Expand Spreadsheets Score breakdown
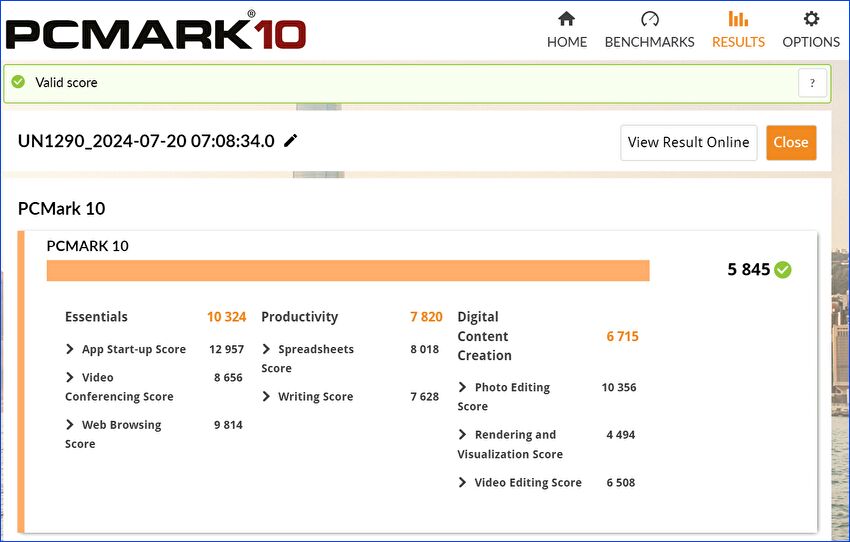This screenshot has height=542, width=850. (x=267, y=349)
